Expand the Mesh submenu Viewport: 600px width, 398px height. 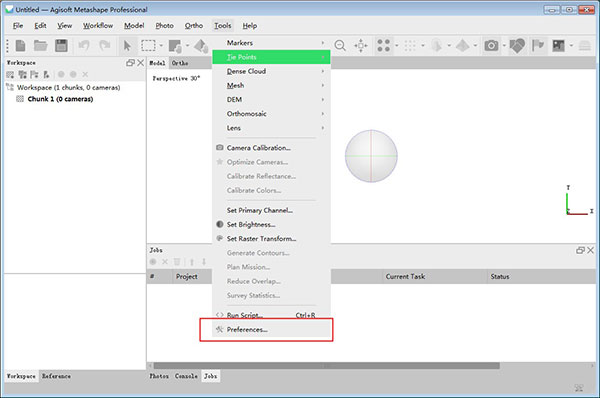271,85
